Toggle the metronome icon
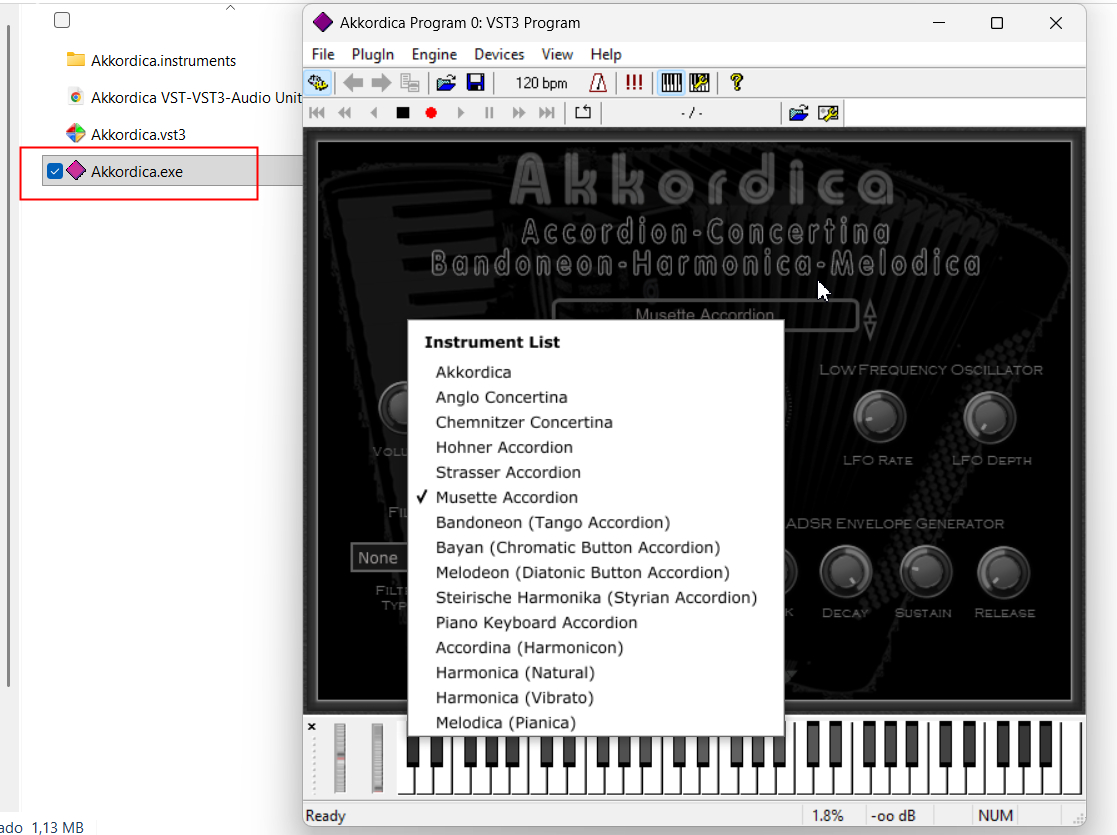 598,83
